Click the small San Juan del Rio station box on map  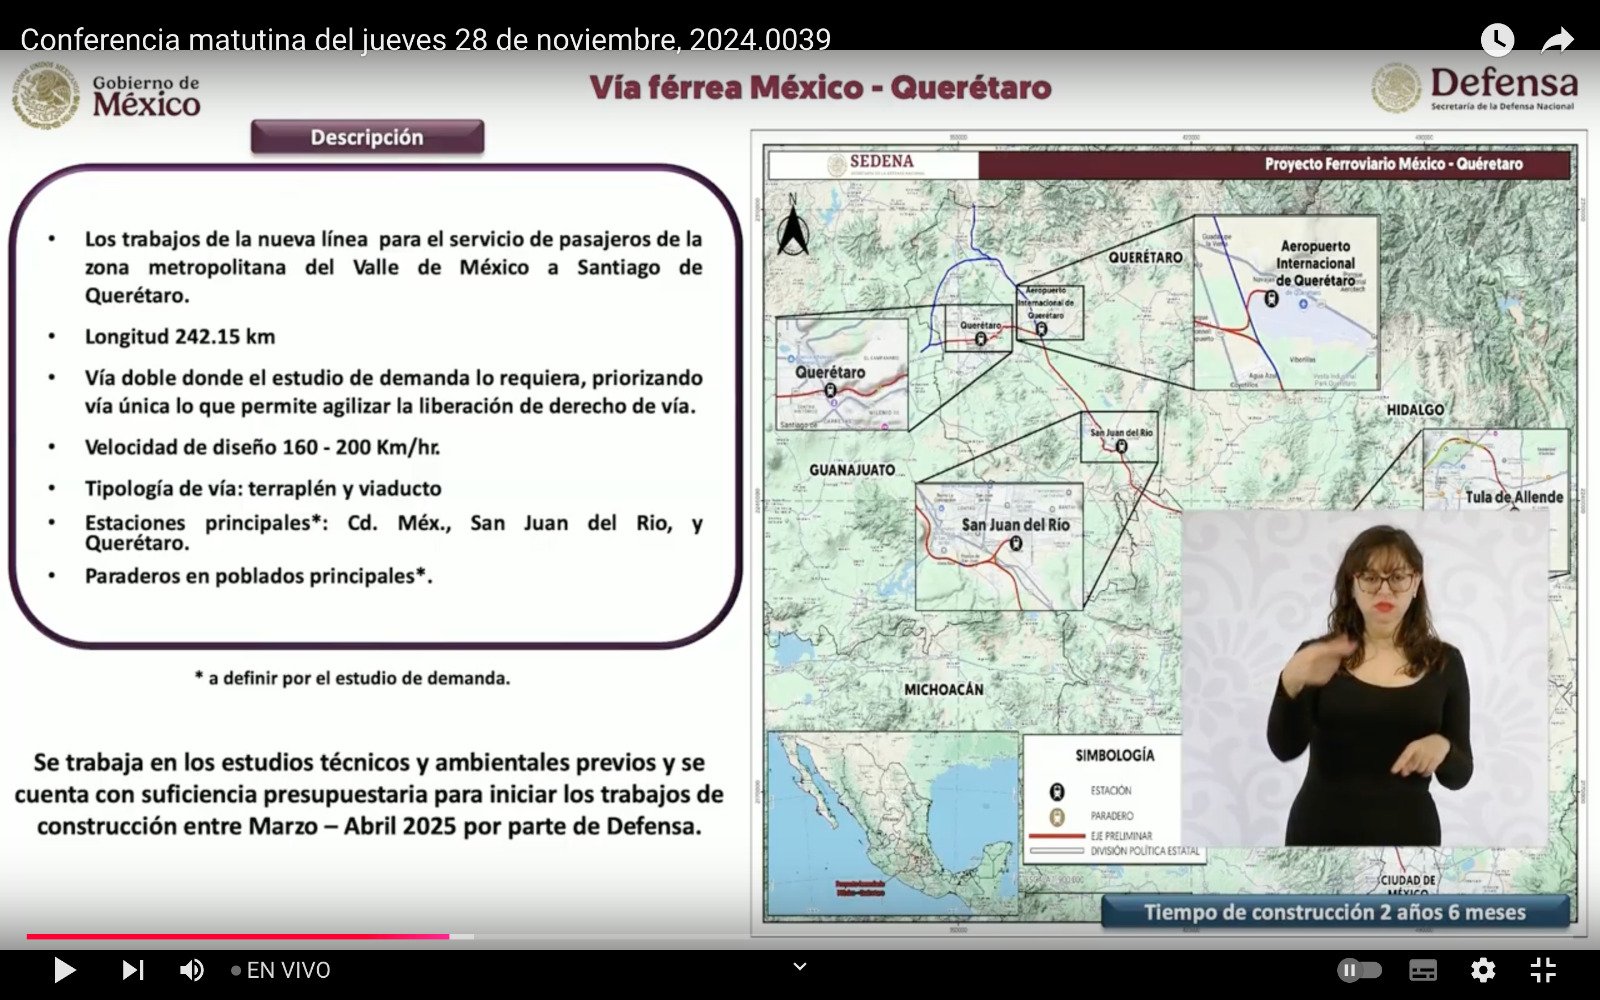1120,437
